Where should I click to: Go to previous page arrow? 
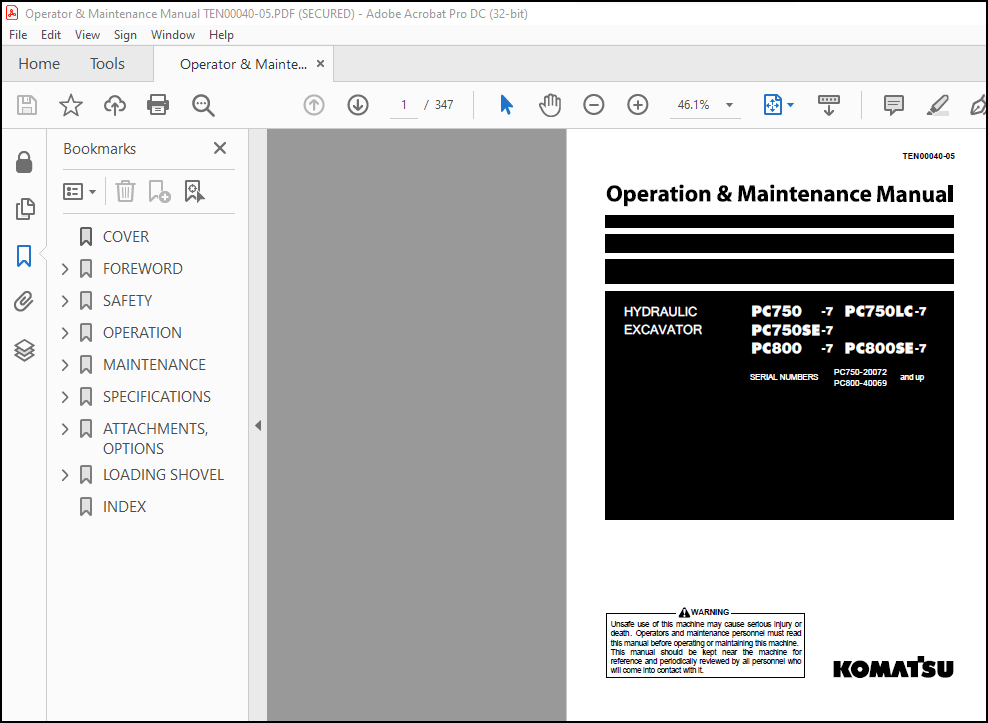point(314,105)
